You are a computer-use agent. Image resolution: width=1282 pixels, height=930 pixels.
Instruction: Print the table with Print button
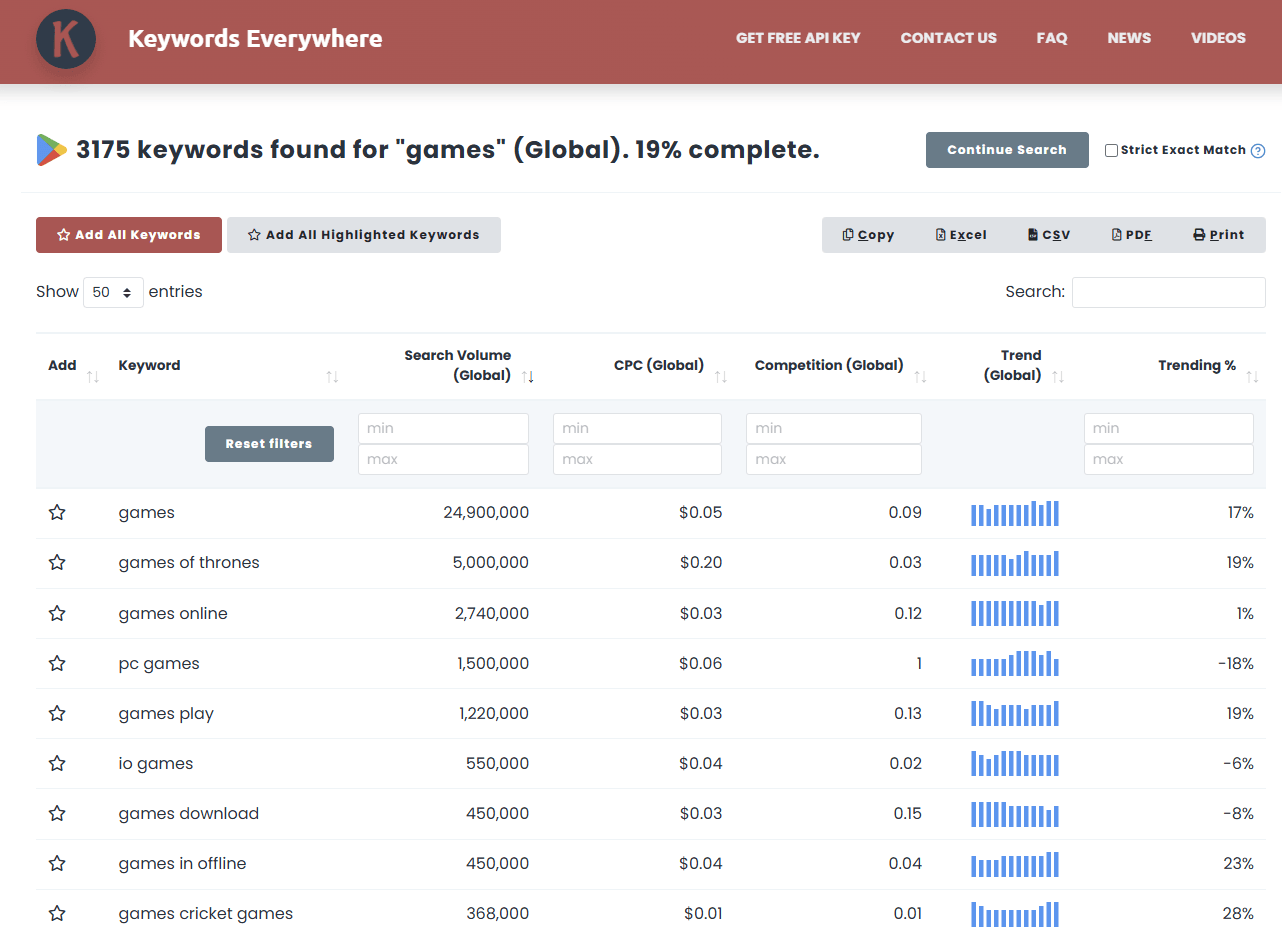pos(1219,235)
